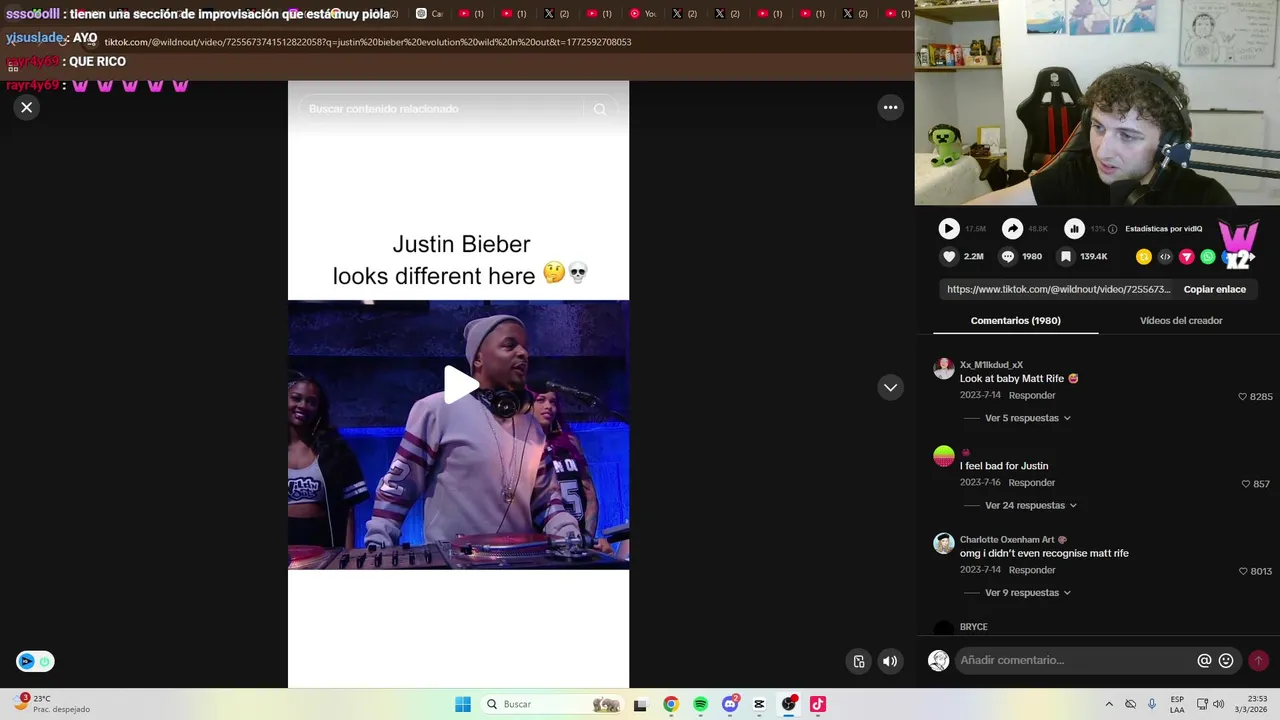The width and height of the screenshot is (1280, 720).
Task: Expand 'Ver 5 respuestas'
Action: pyautogui.click(x=1028, y=418)
